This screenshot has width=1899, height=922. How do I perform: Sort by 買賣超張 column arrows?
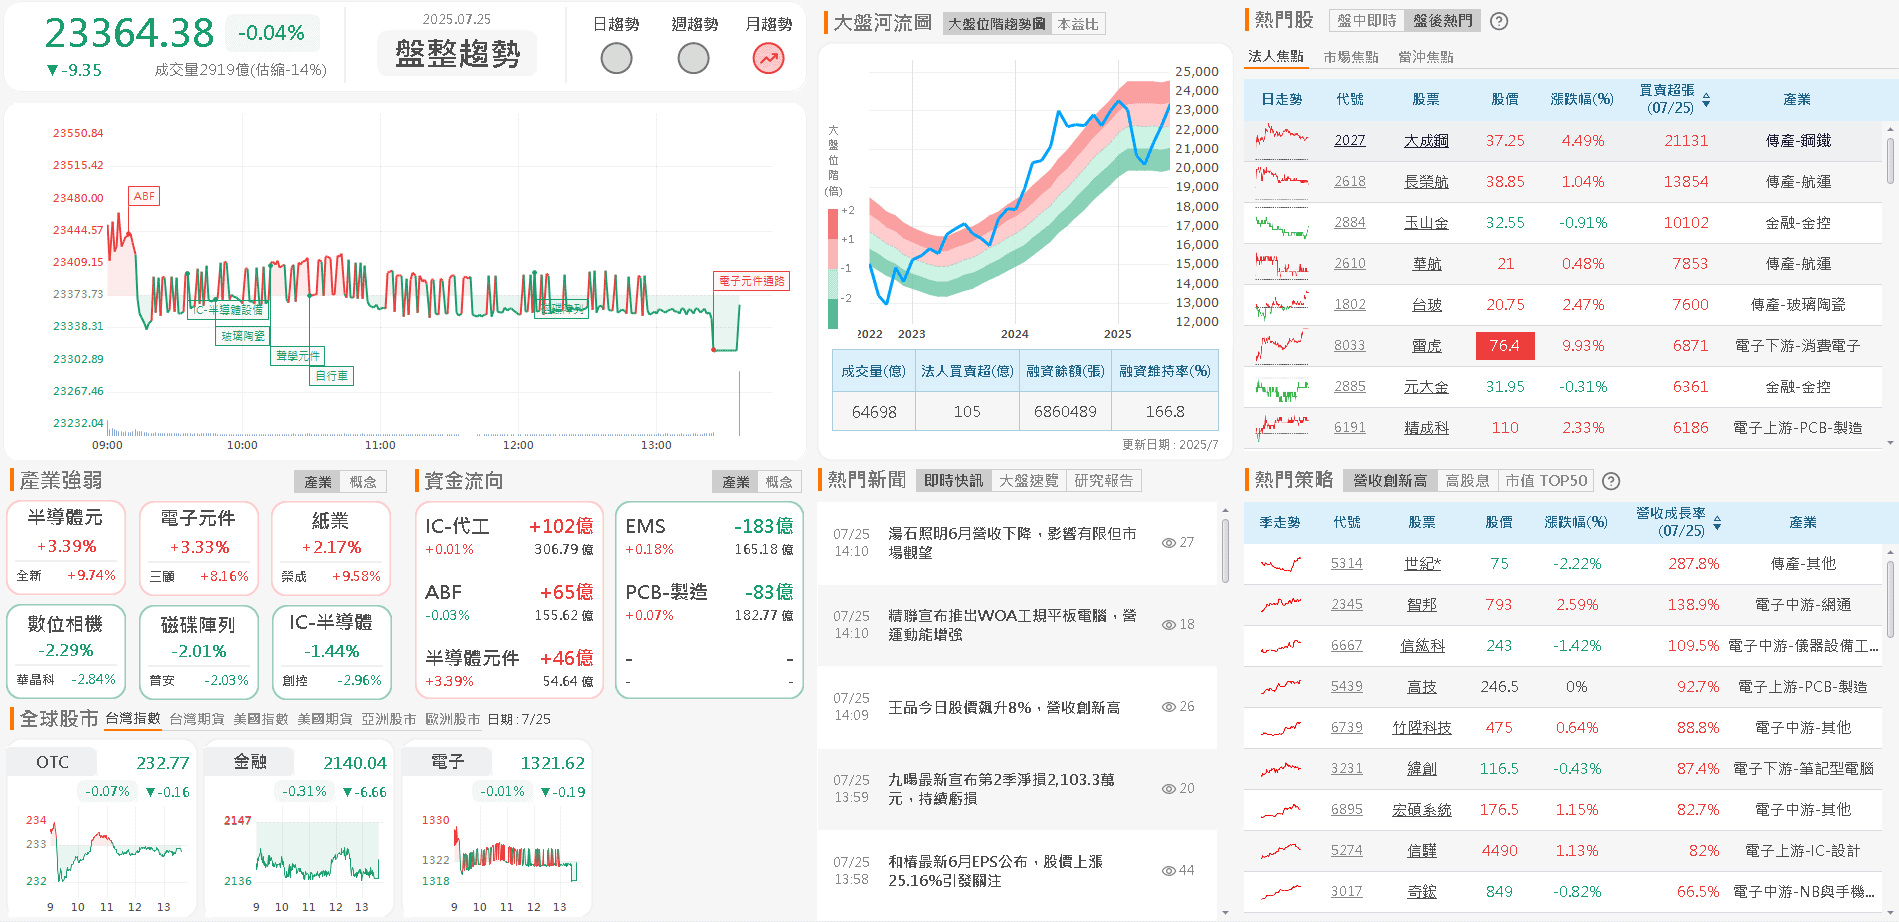pyautogui.click(x=1706, y=100)
